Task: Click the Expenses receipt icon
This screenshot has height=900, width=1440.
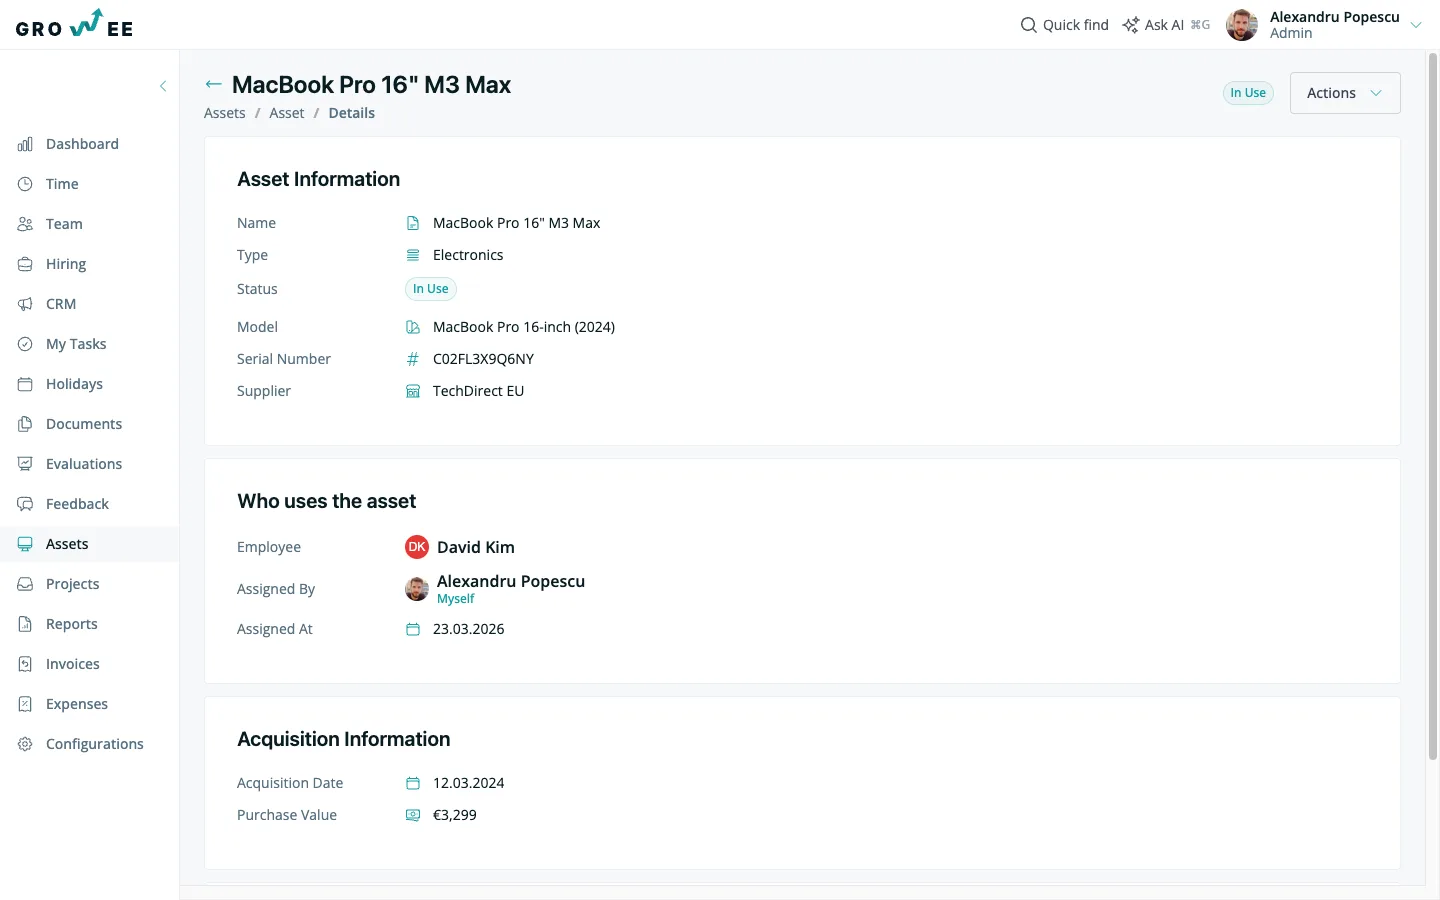Action: 25,704
